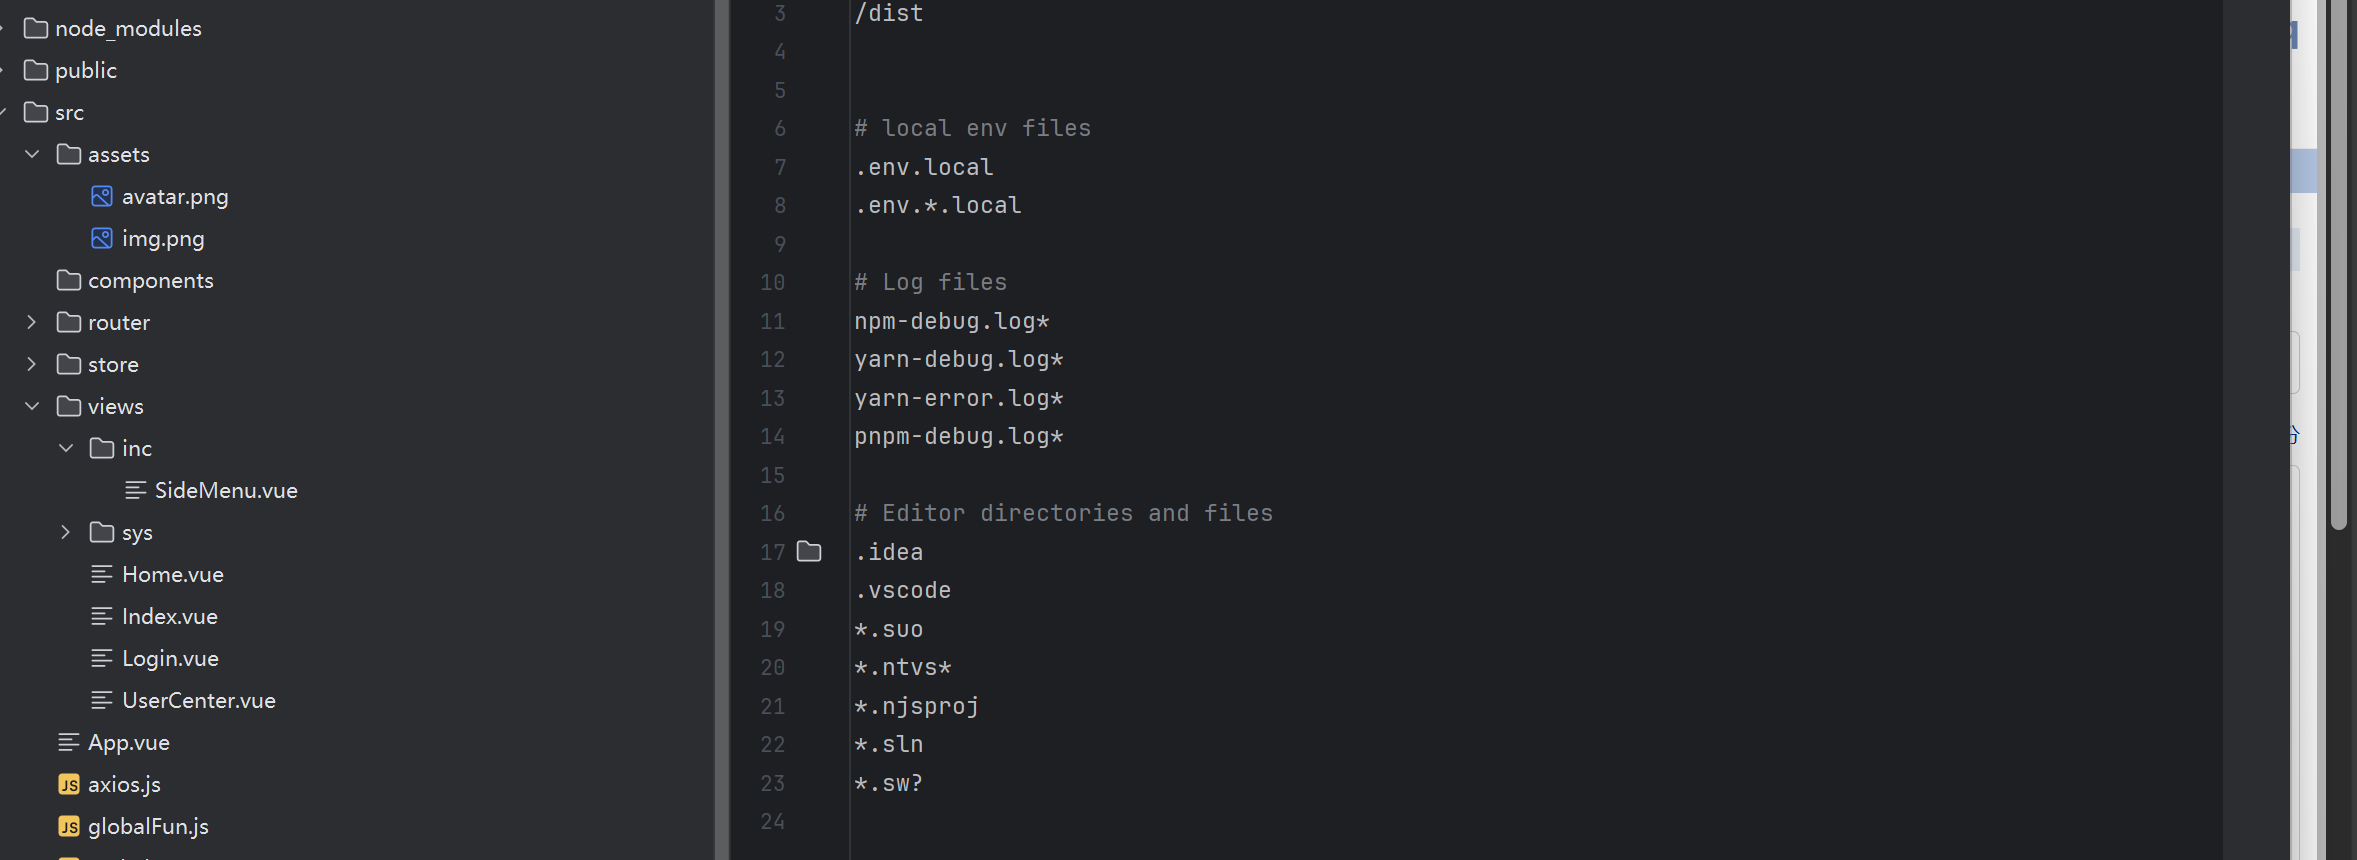The height and width of the screenshot is (860, 2357).
Task: Expand the store folder
Action: tap(32, 364)
